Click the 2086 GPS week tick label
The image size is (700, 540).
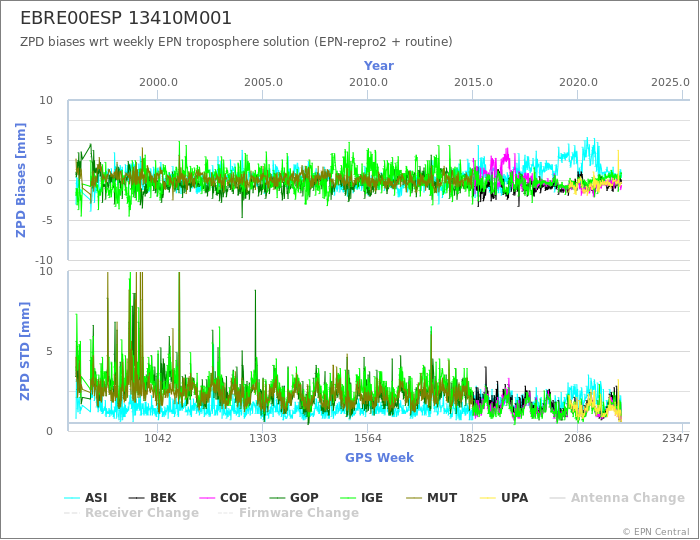578,438
